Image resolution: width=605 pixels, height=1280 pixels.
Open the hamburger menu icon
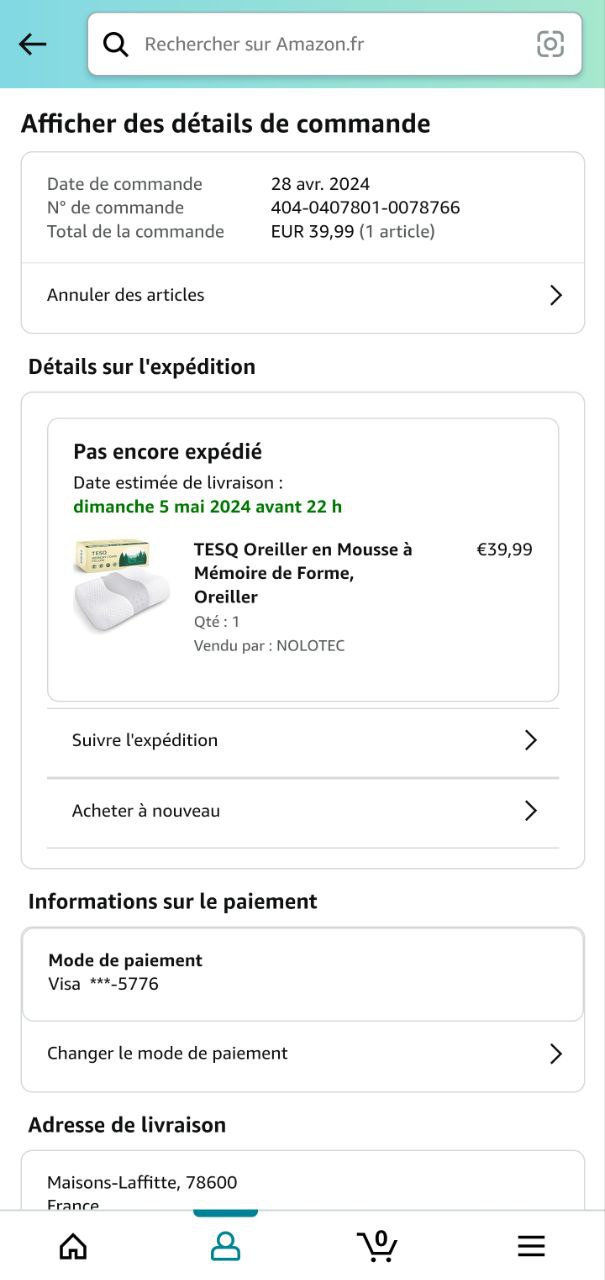(531, 1246)
